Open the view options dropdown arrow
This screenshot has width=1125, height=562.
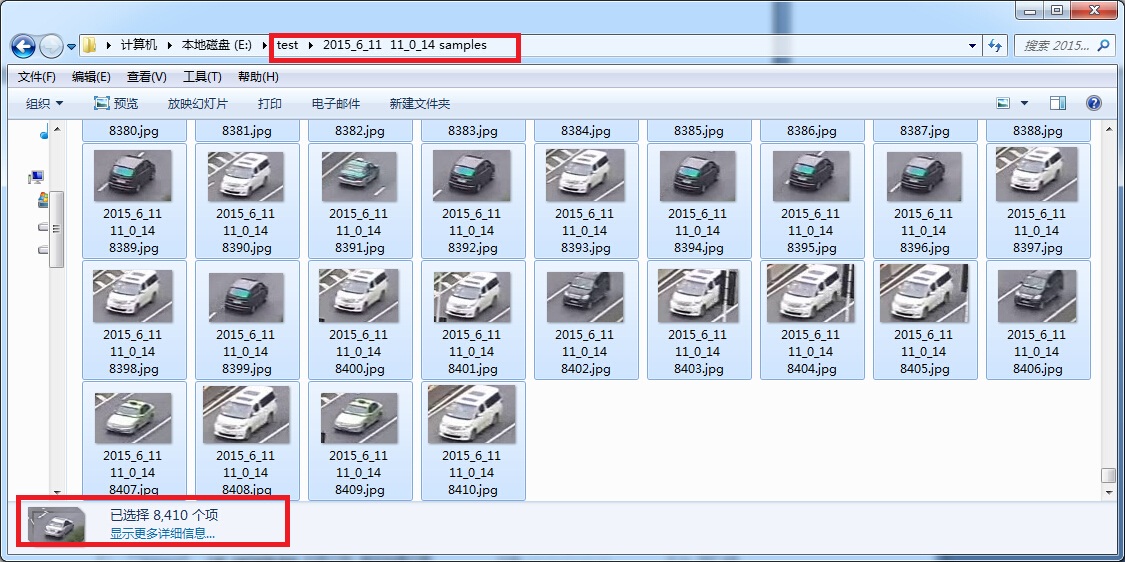point(1024,104)
